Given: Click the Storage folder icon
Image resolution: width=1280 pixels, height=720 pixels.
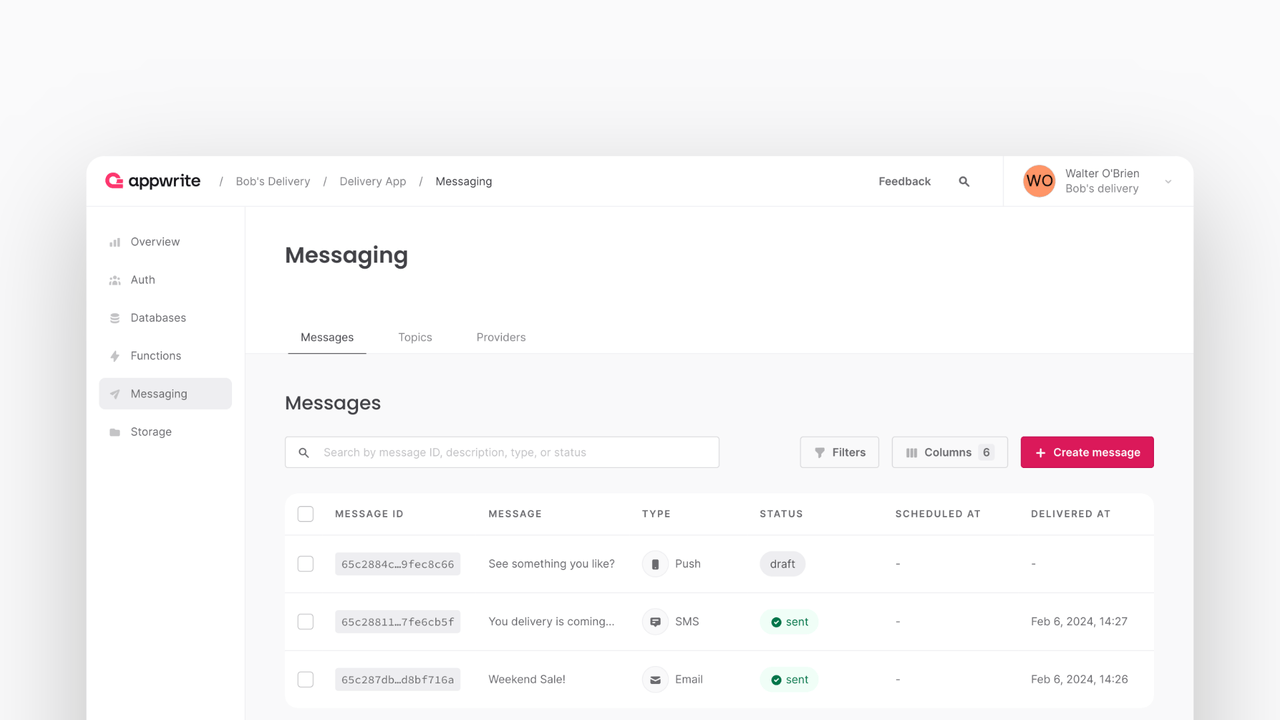Looking at the screenshot, I should pyautogui.click(x=115, y=432).
